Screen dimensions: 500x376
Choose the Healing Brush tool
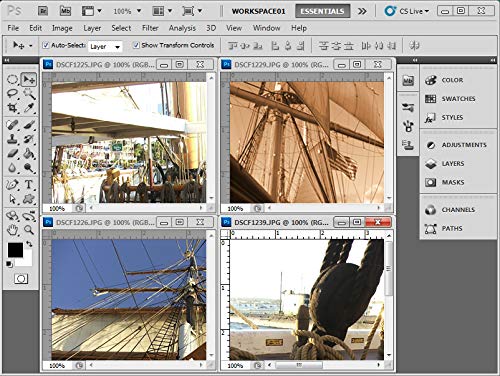click(12, 125)
